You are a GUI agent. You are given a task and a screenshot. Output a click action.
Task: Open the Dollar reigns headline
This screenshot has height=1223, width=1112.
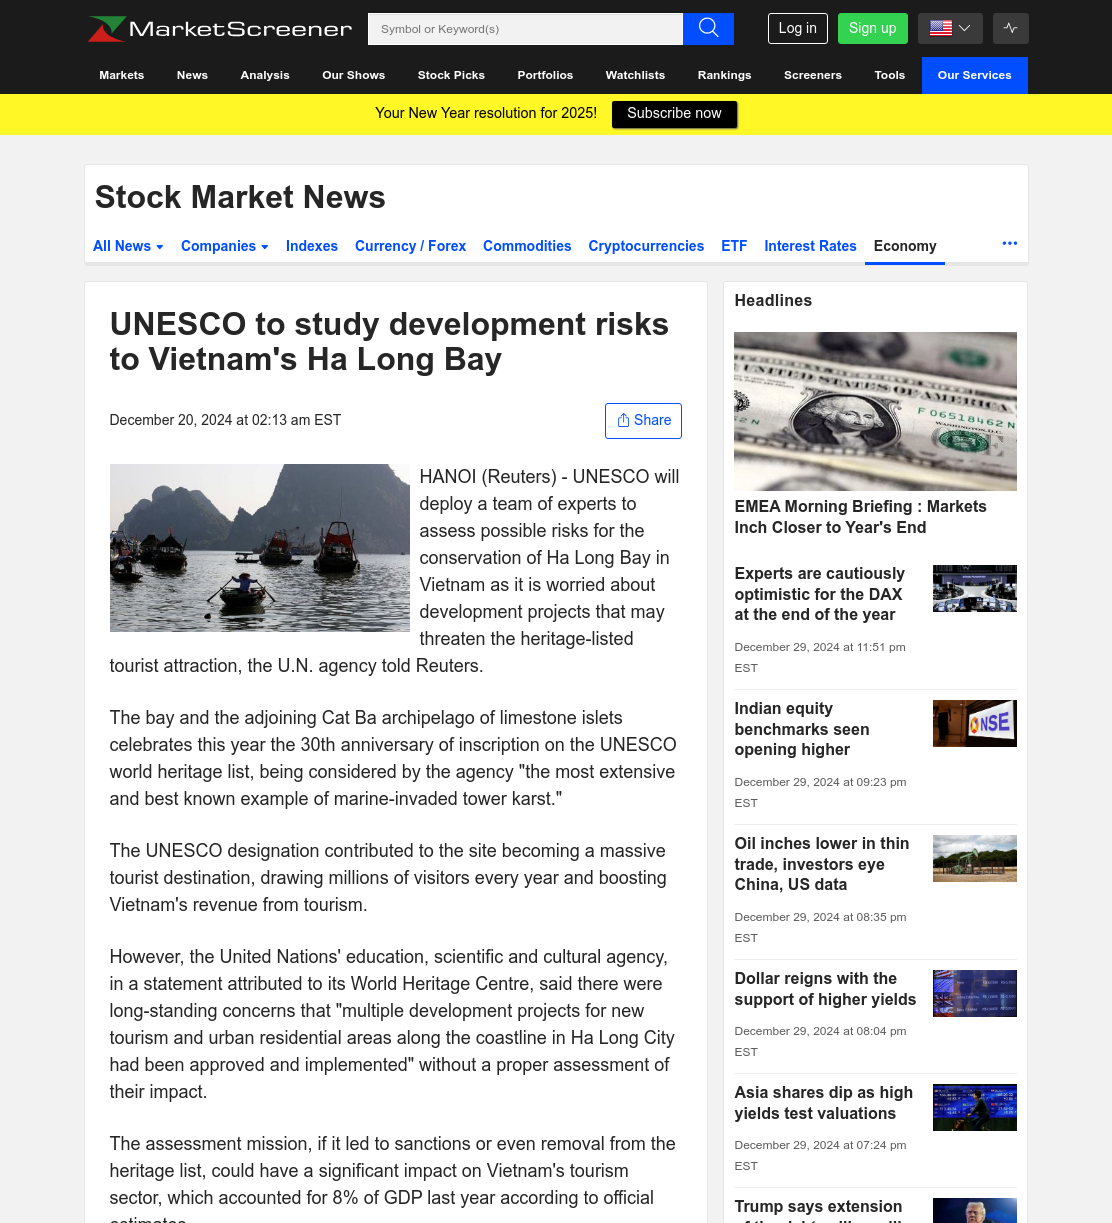825,989
